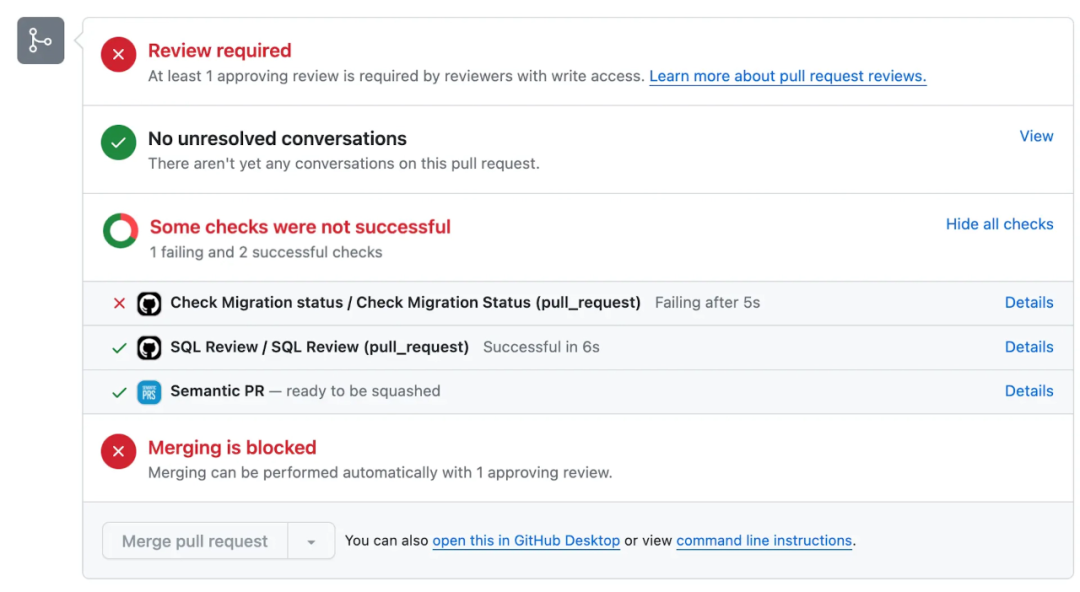Click the green check No unresolved conversations icon

(x=118, y=143)
